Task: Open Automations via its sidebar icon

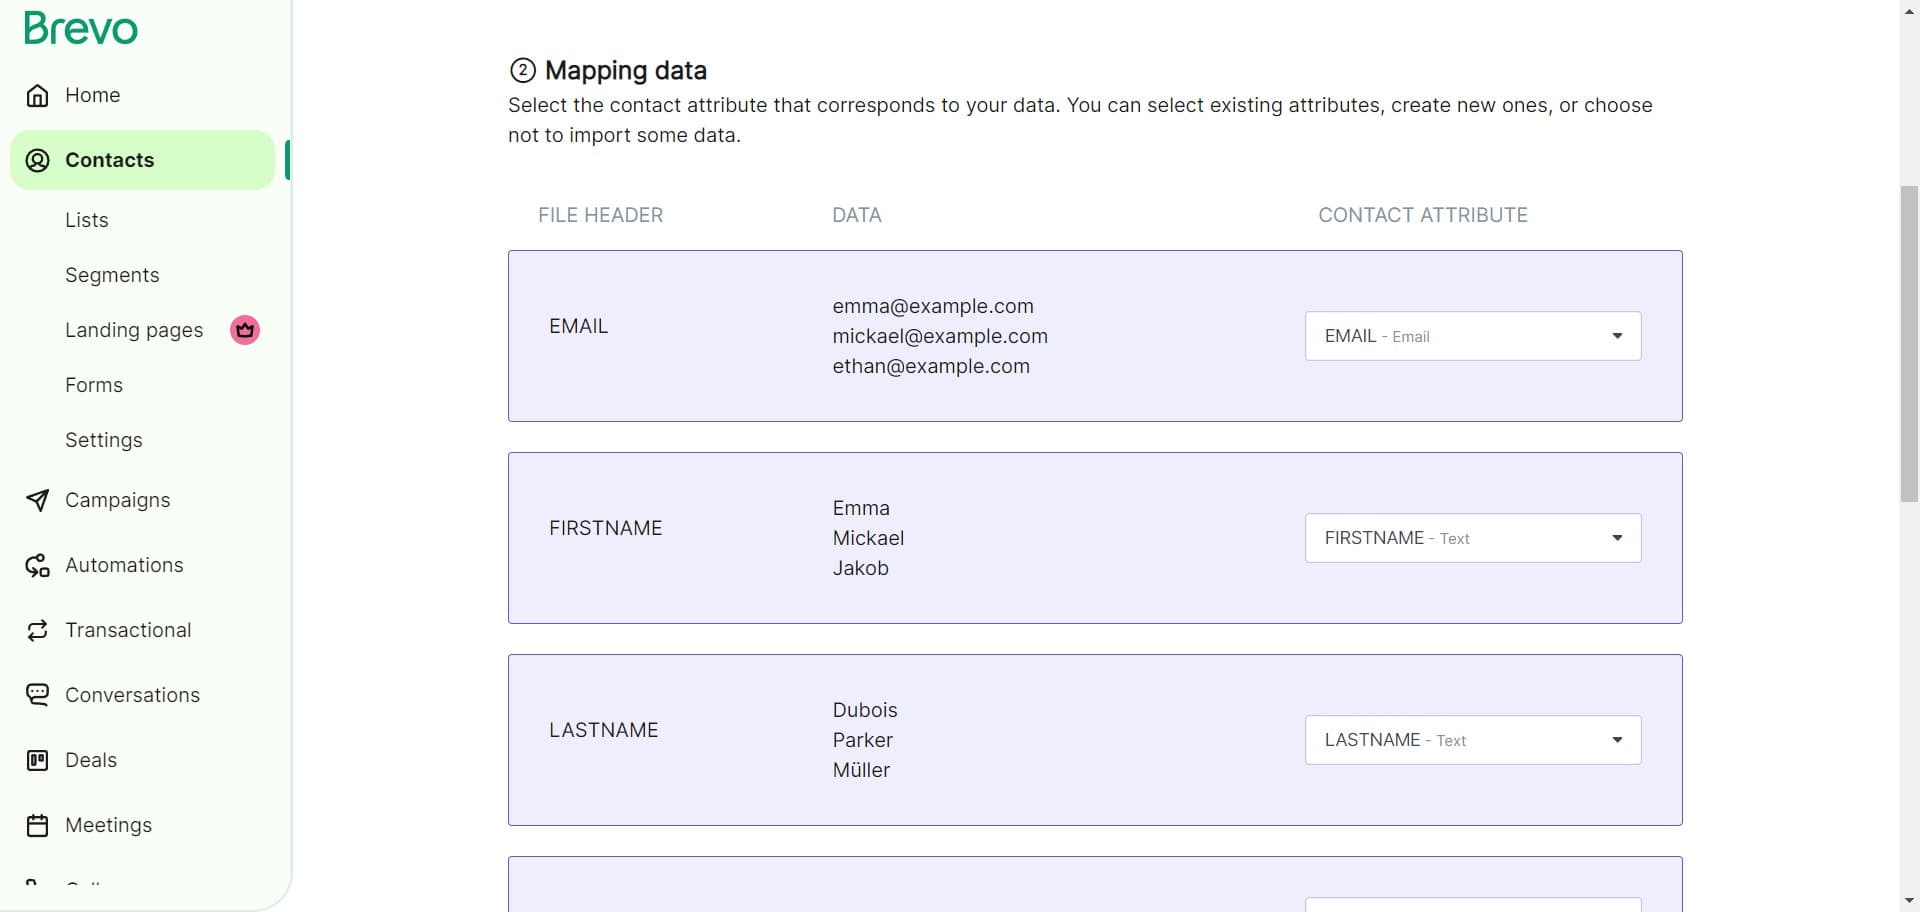Action: (37, 565)
